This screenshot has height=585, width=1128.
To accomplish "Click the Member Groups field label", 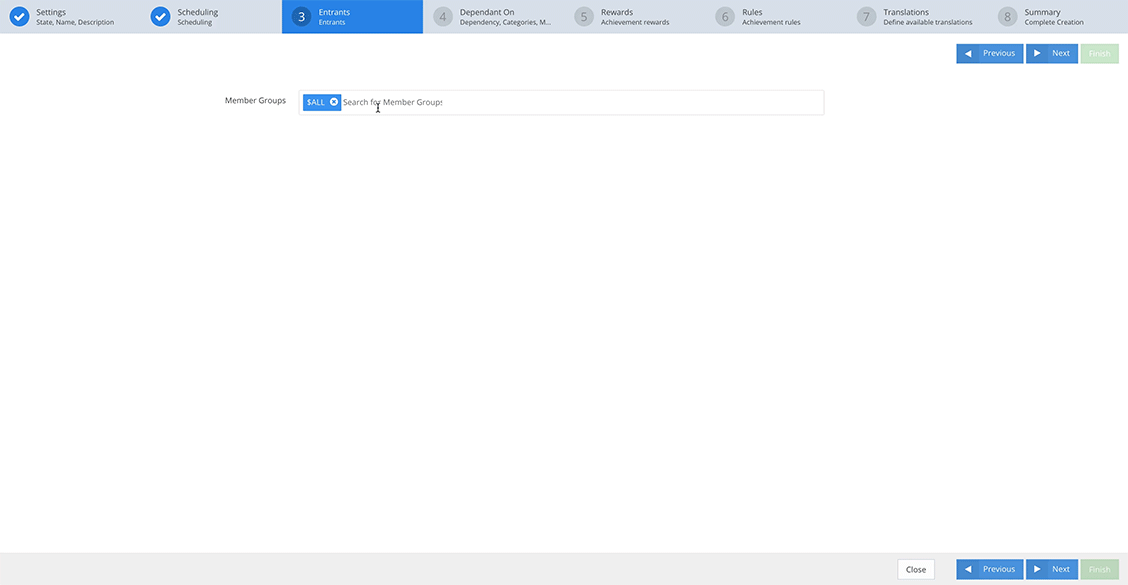I will (255, 101).
